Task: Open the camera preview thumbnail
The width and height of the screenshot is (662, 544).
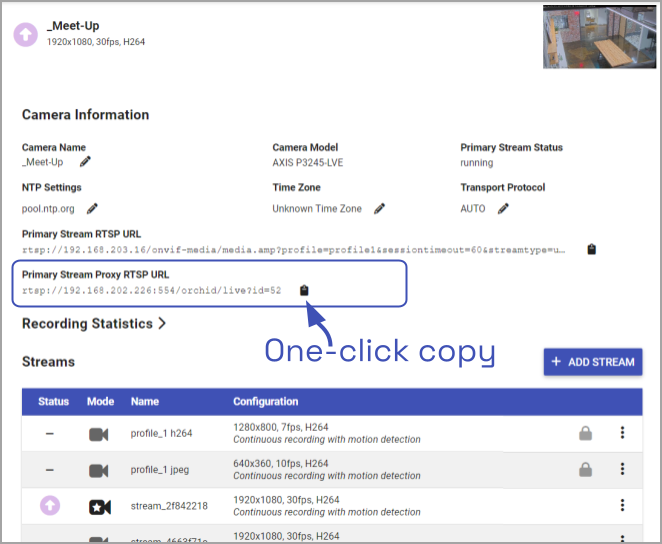Action: click(x=600, y=37)
